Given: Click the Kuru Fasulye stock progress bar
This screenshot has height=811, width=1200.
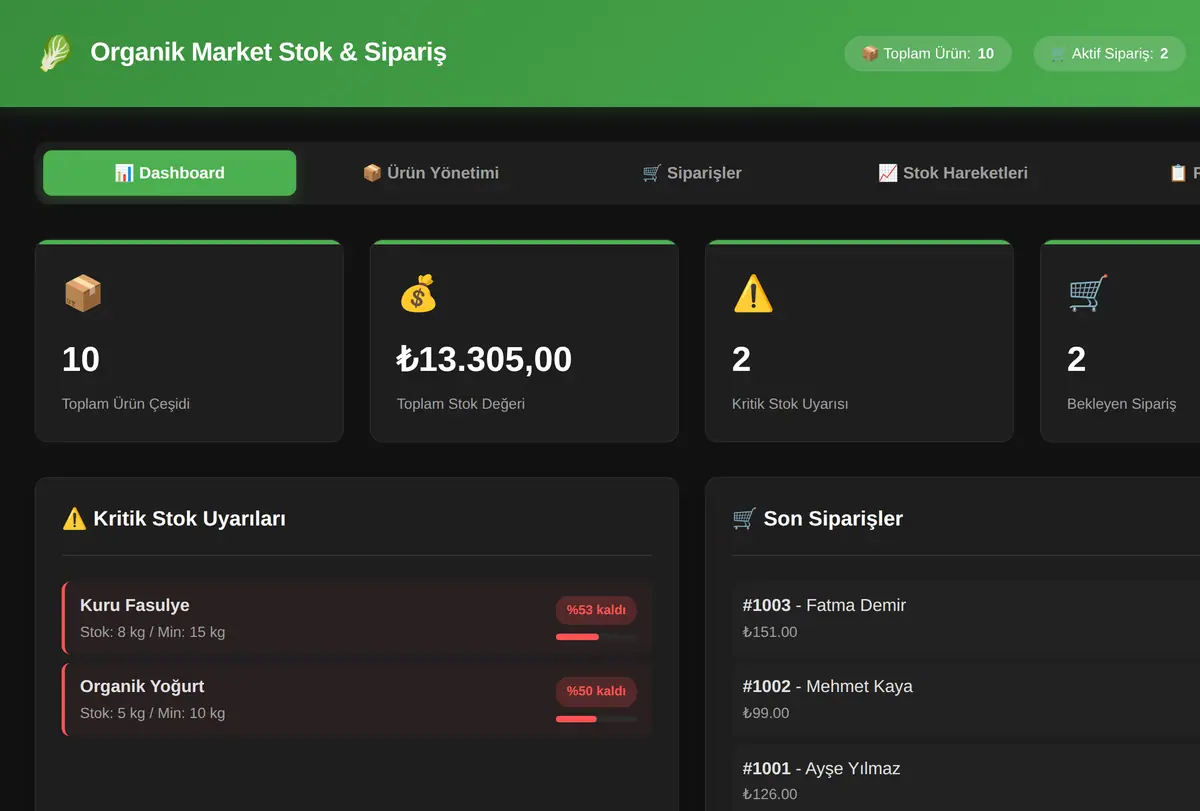Looking at the screenshot, I should [596, 637].
